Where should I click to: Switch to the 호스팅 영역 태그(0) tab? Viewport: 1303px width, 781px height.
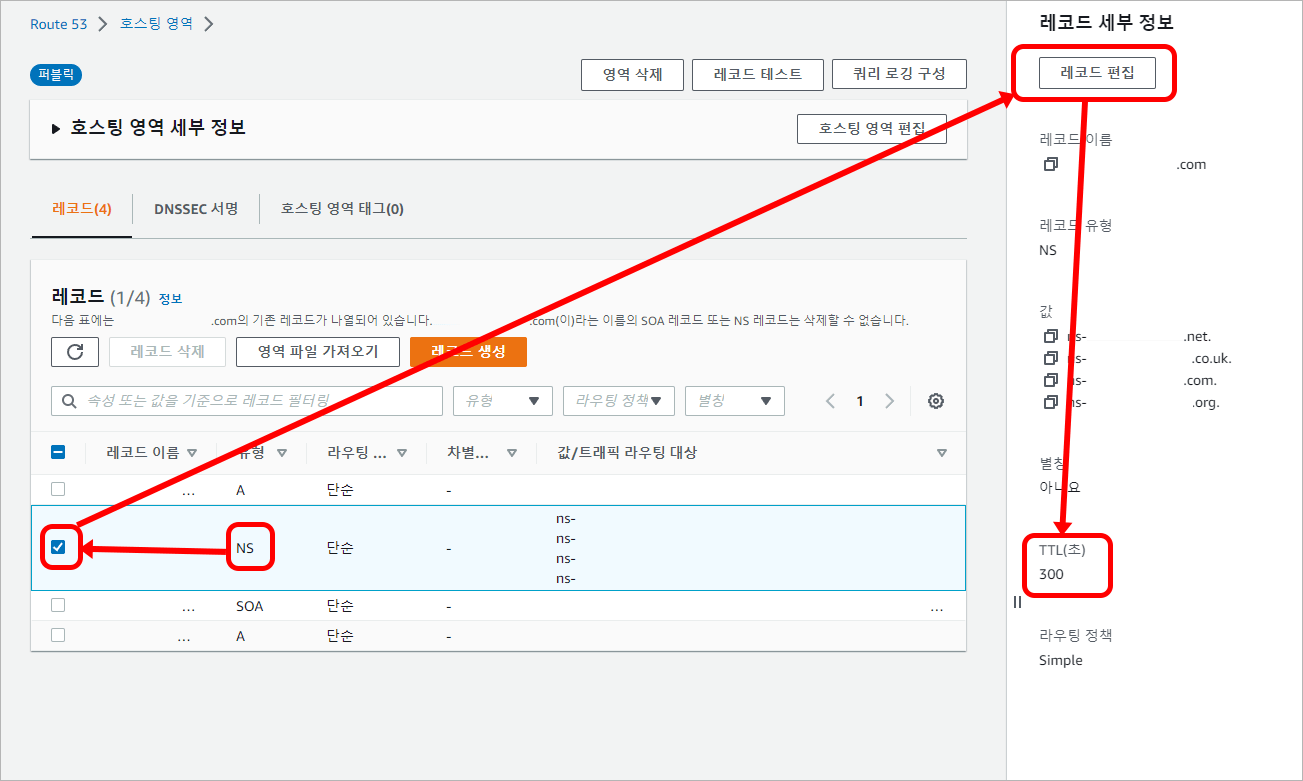(342, 209)
